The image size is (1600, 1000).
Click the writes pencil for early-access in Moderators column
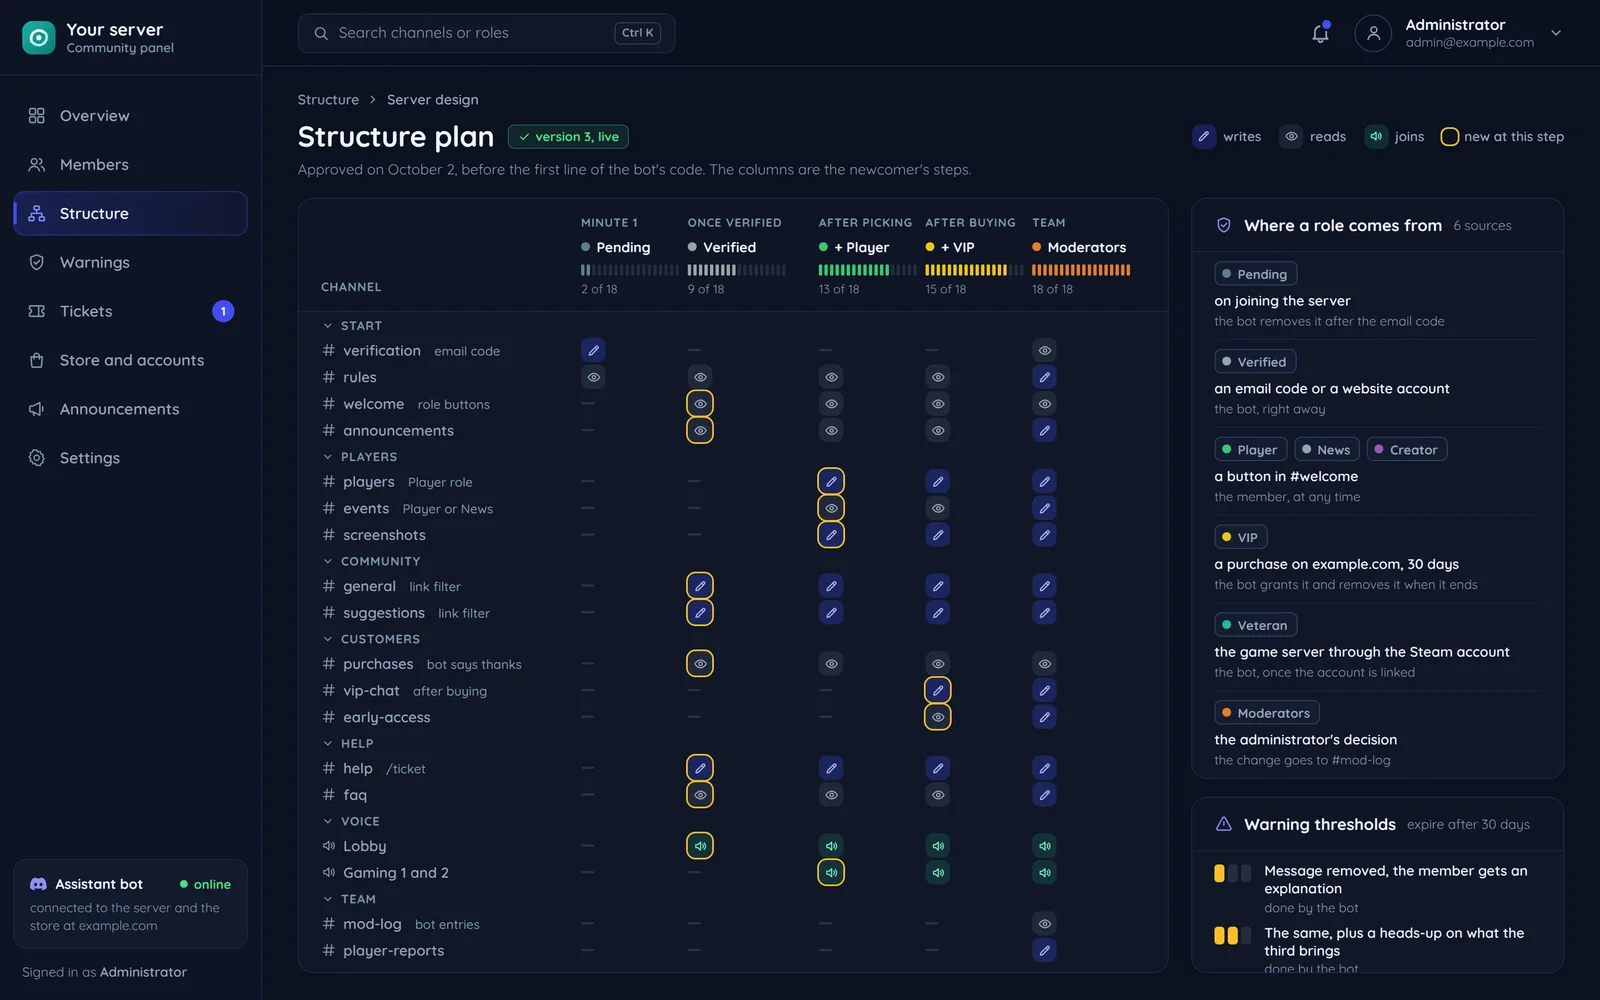1044,717
